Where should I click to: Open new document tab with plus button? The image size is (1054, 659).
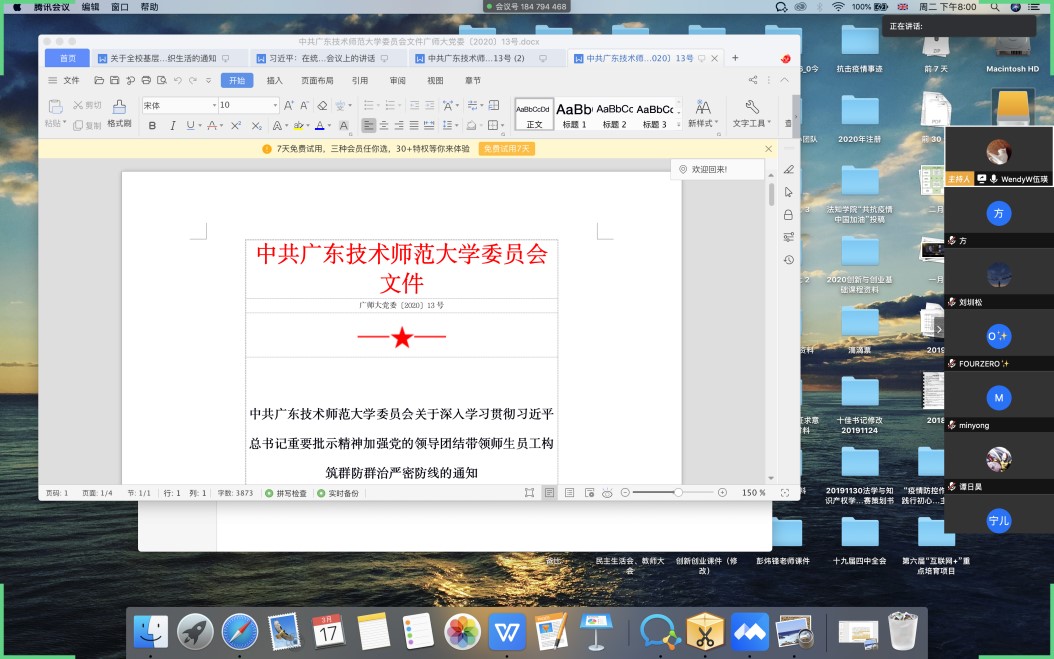735,58
